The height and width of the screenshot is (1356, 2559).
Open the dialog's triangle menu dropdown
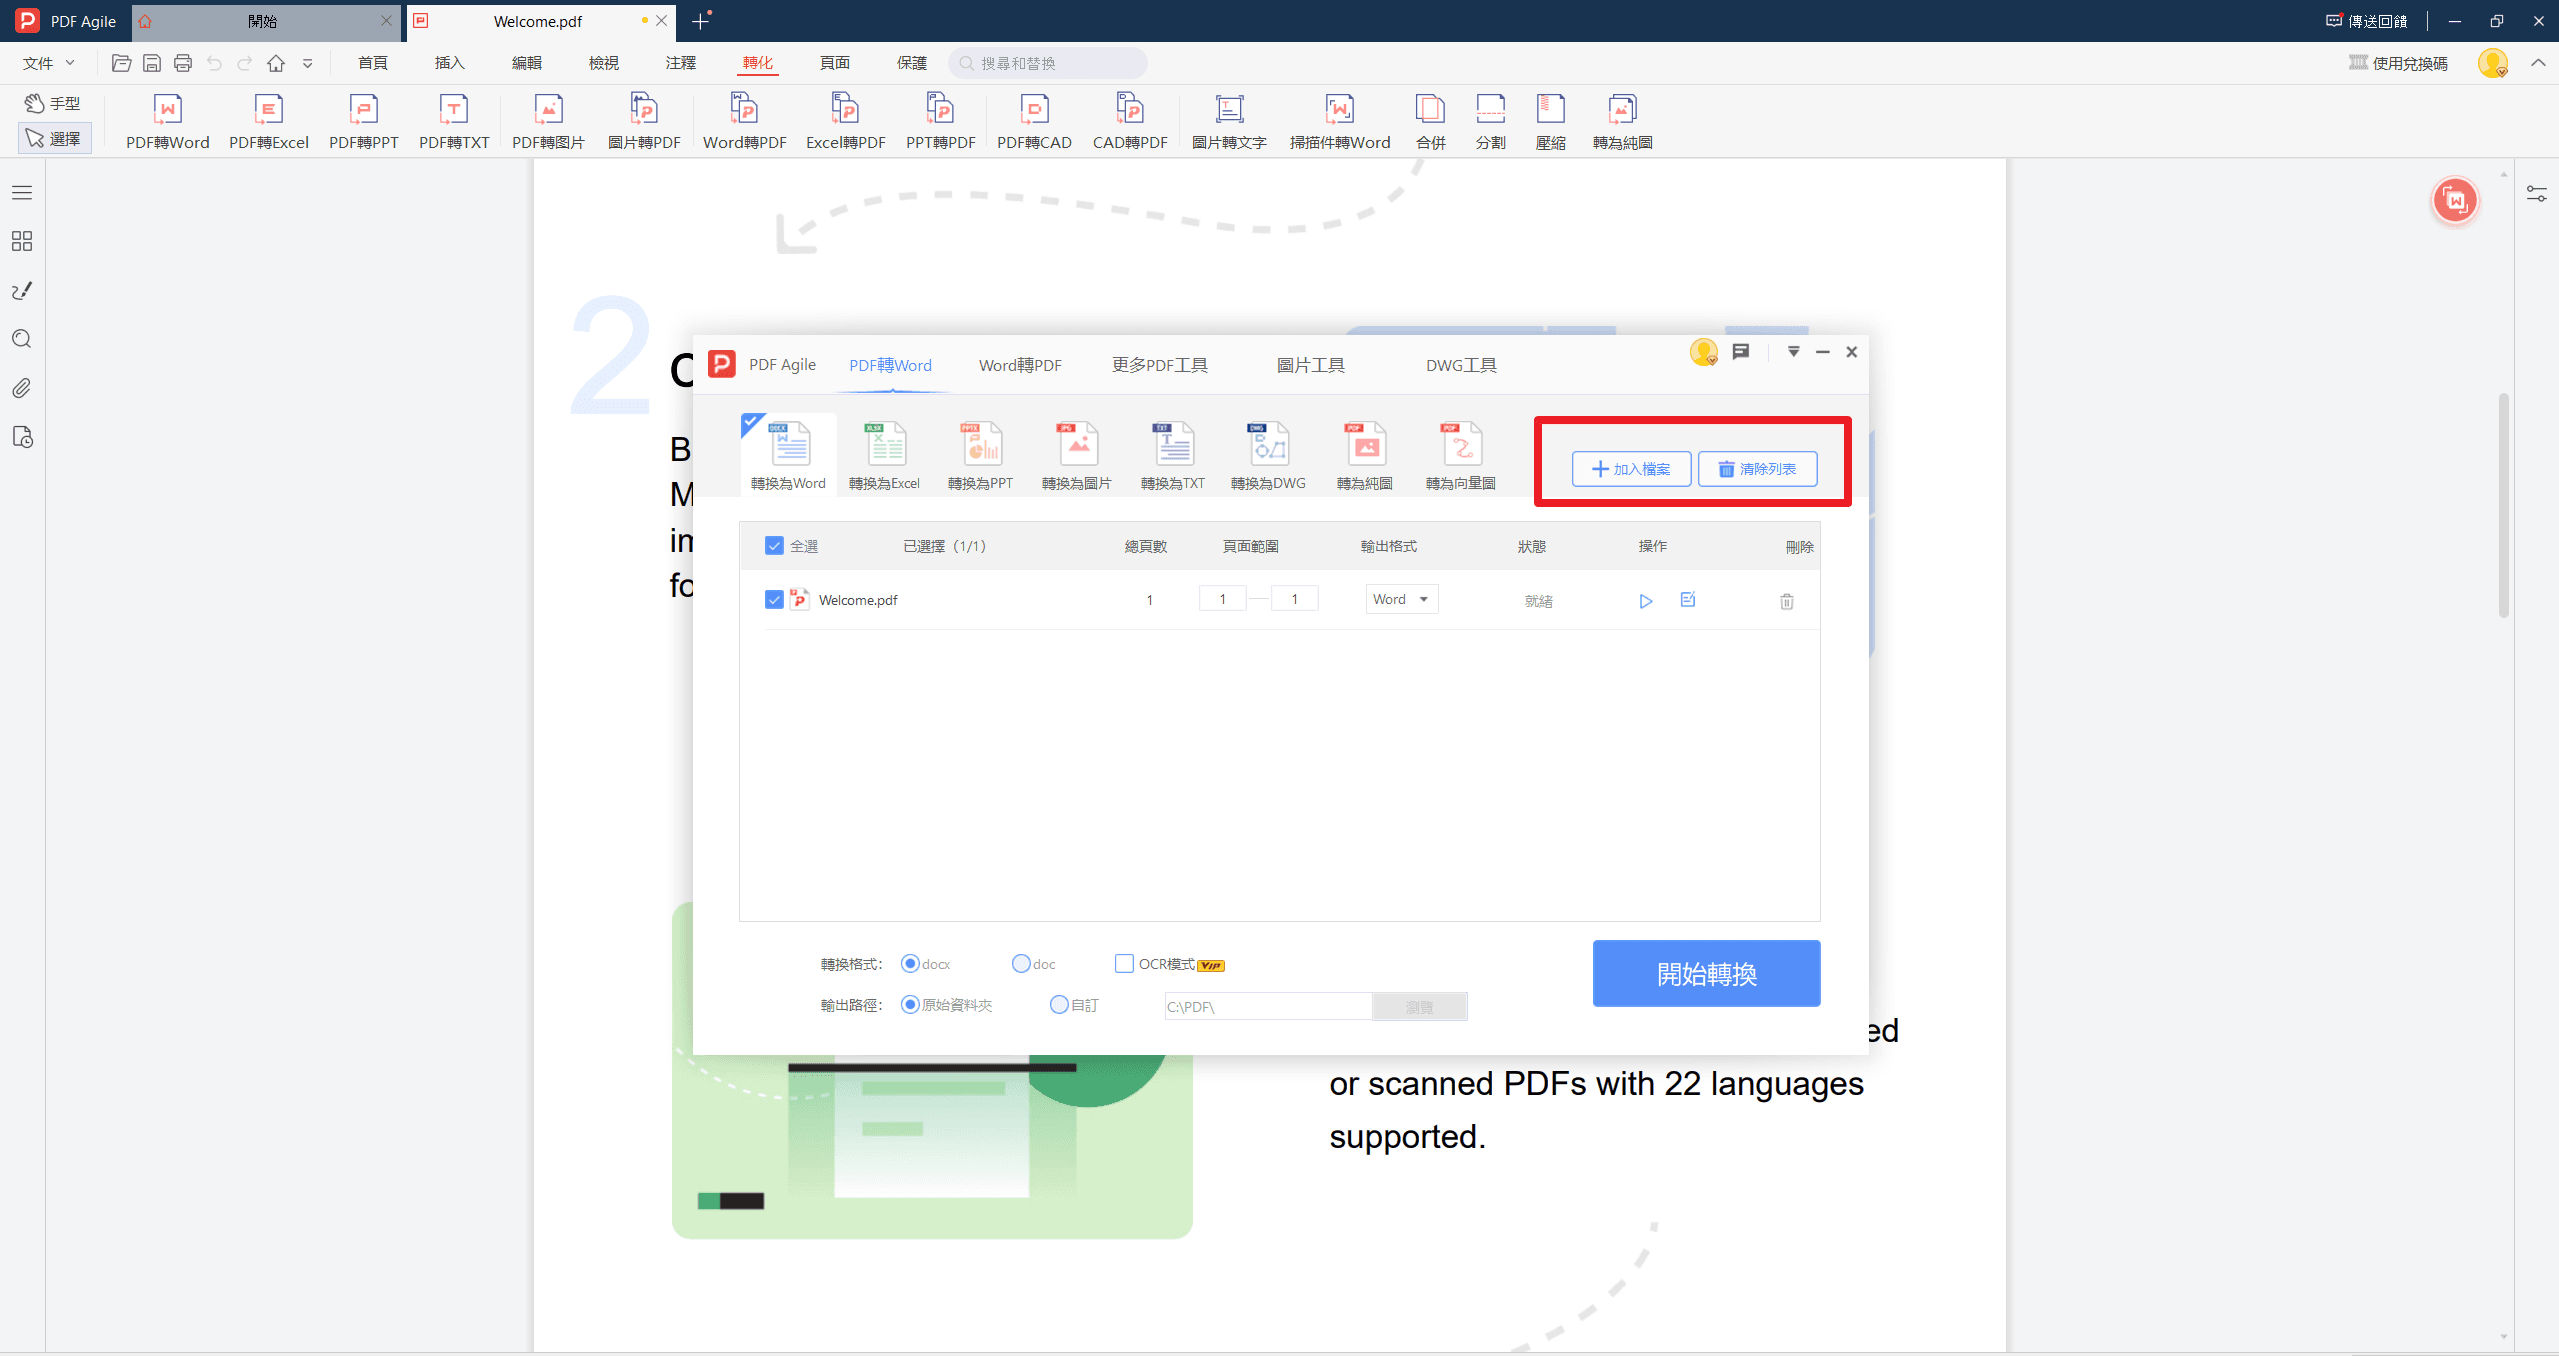coord(1793,351)
